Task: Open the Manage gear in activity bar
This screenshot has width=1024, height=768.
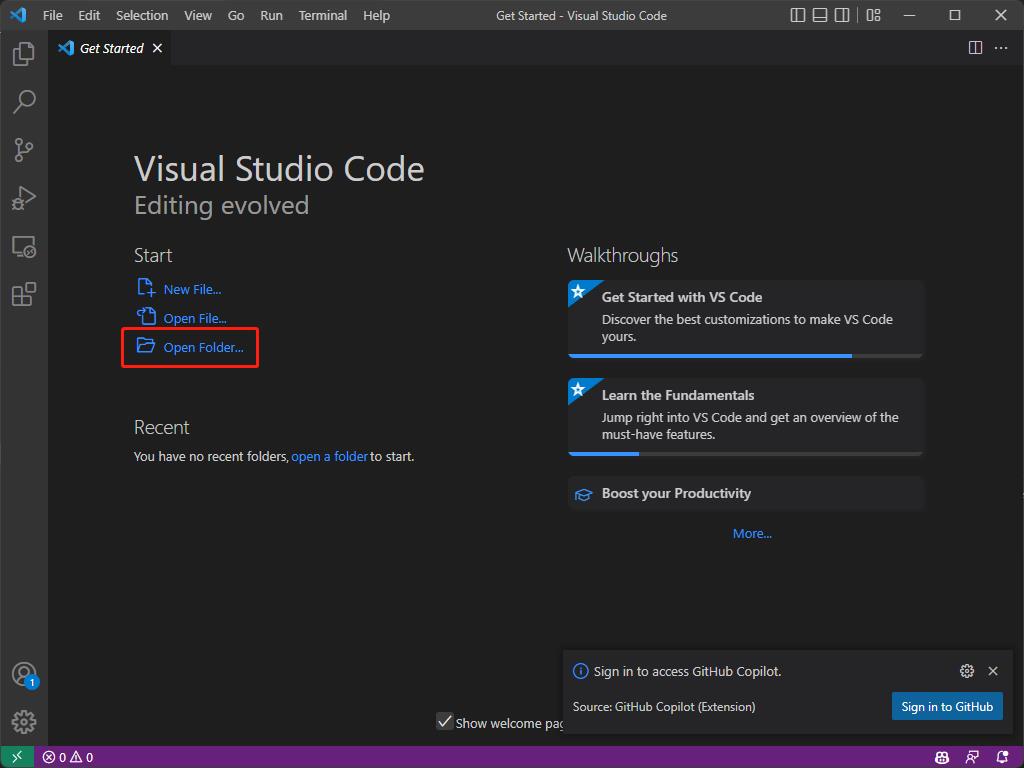Action: pyautogui.click(x=24, y=722)
